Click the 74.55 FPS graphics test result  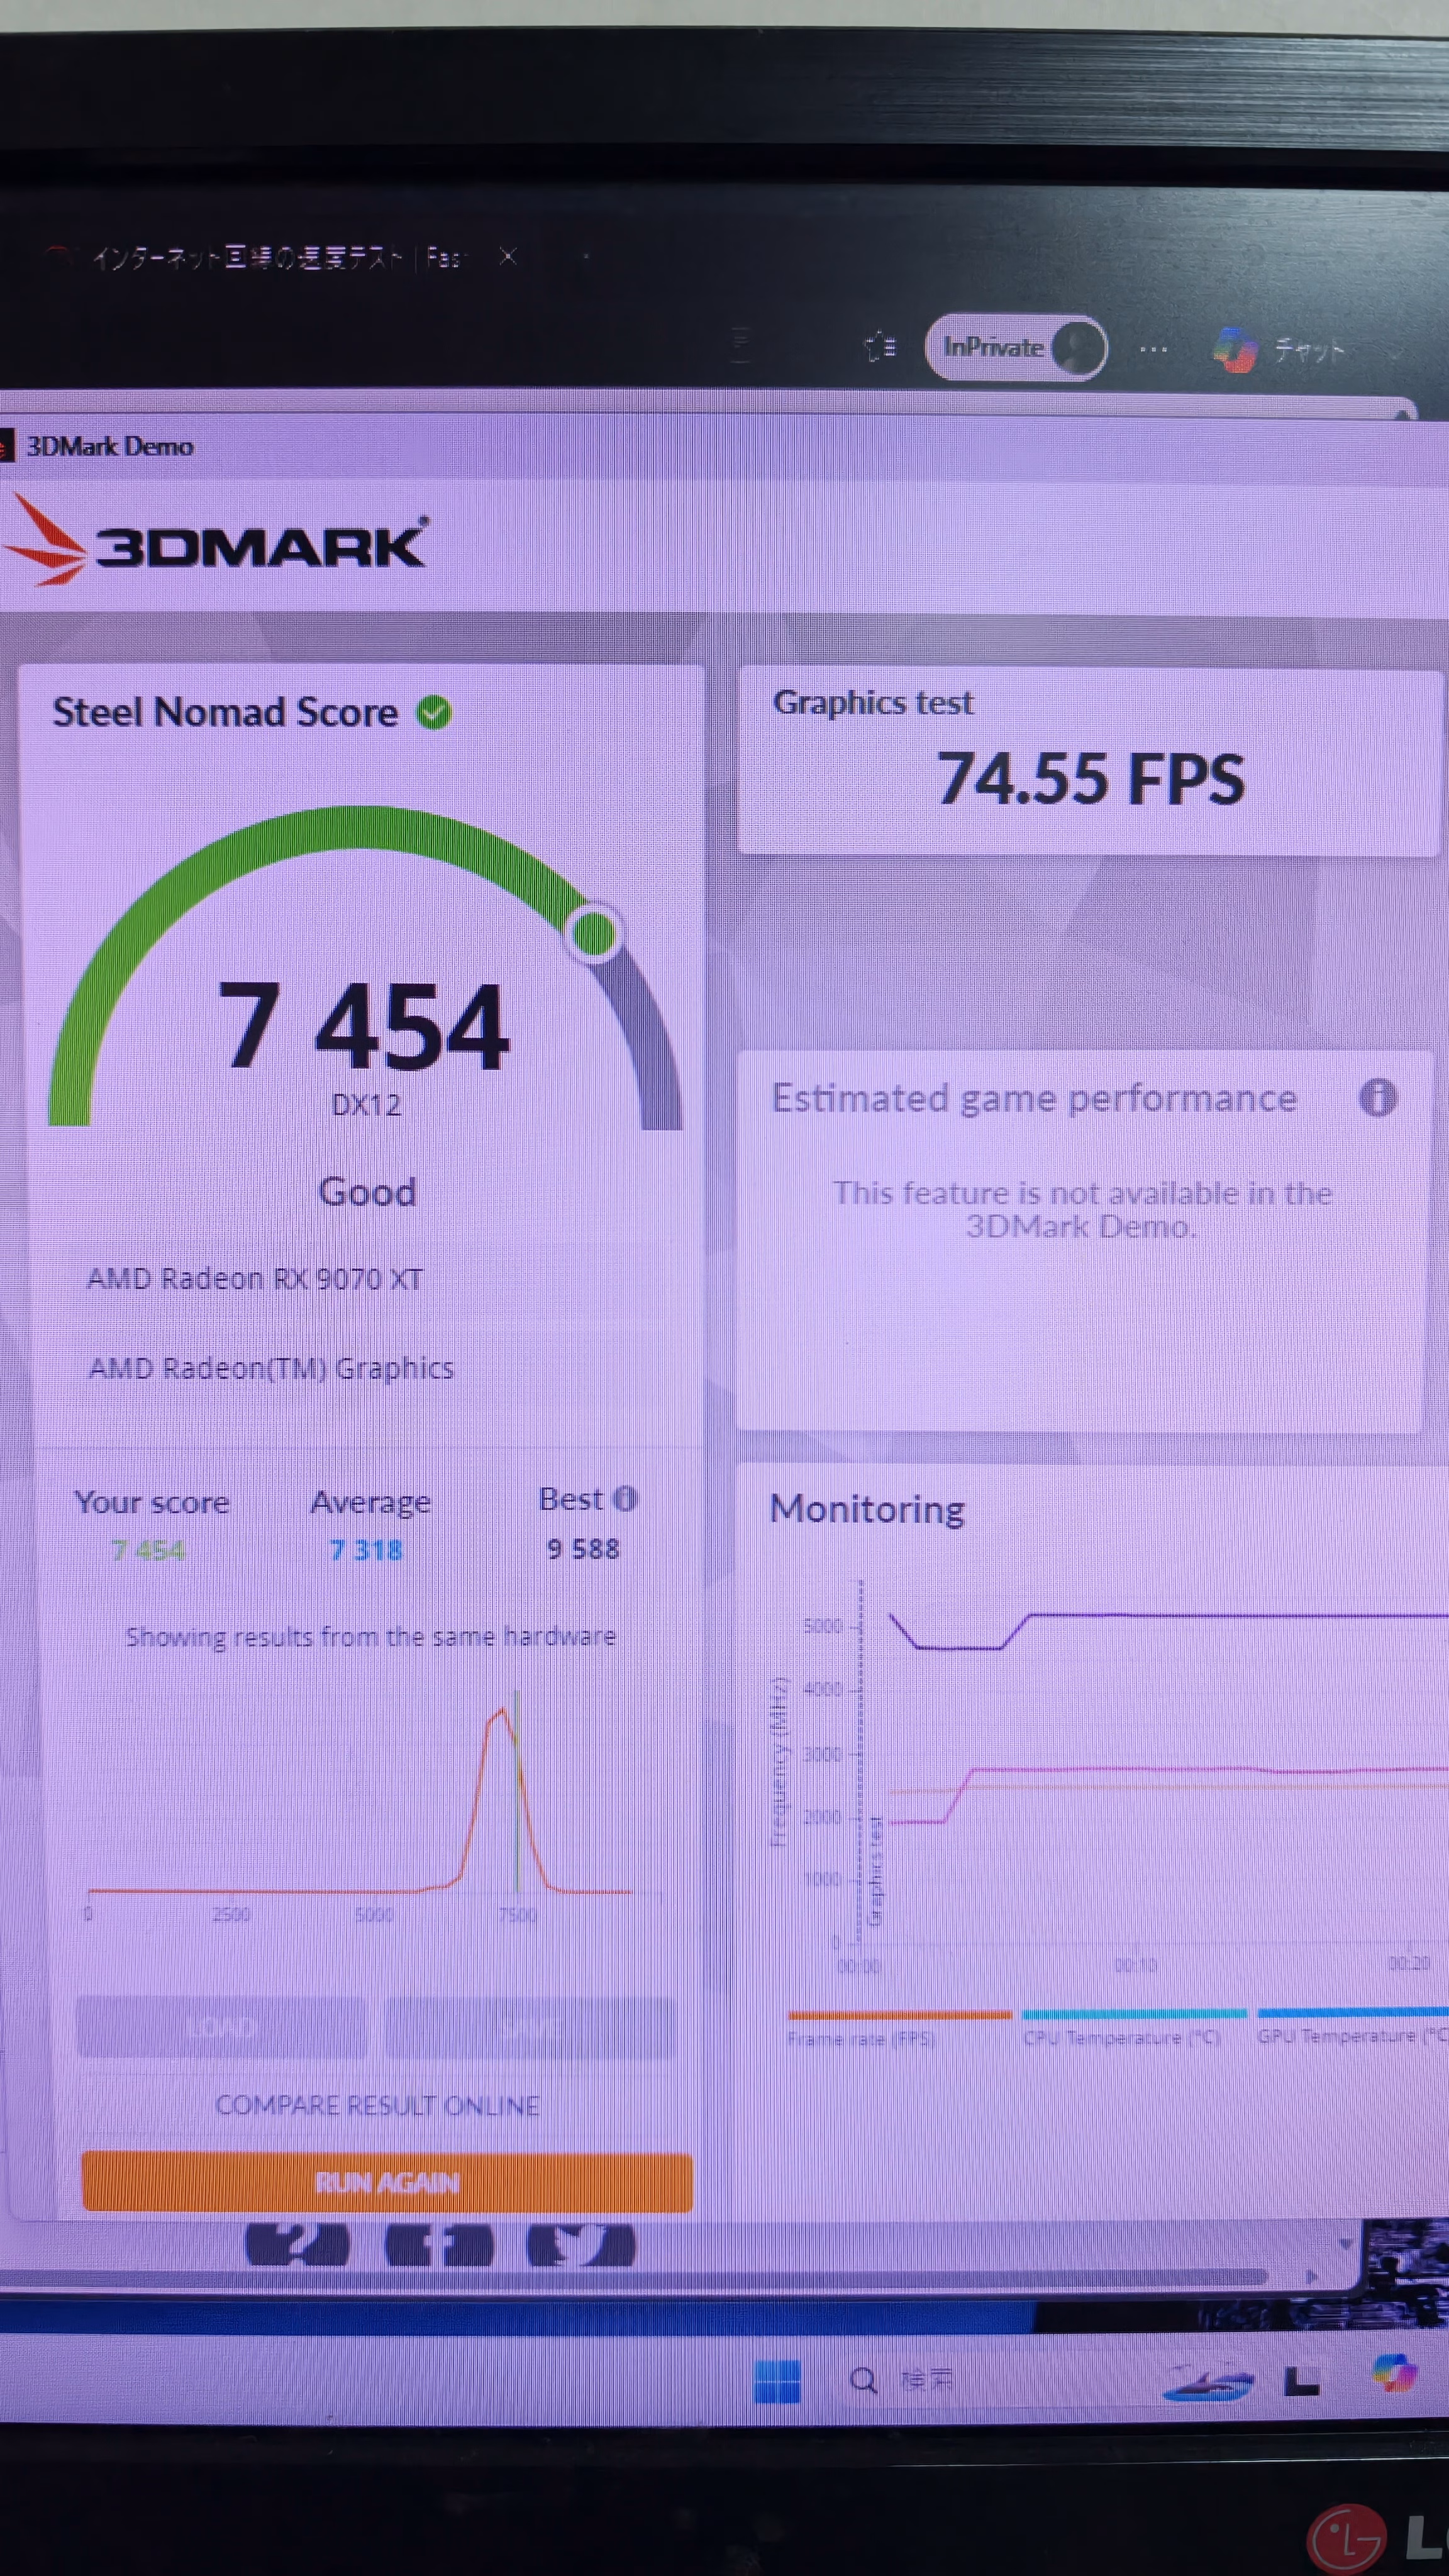click(1091, 779)
